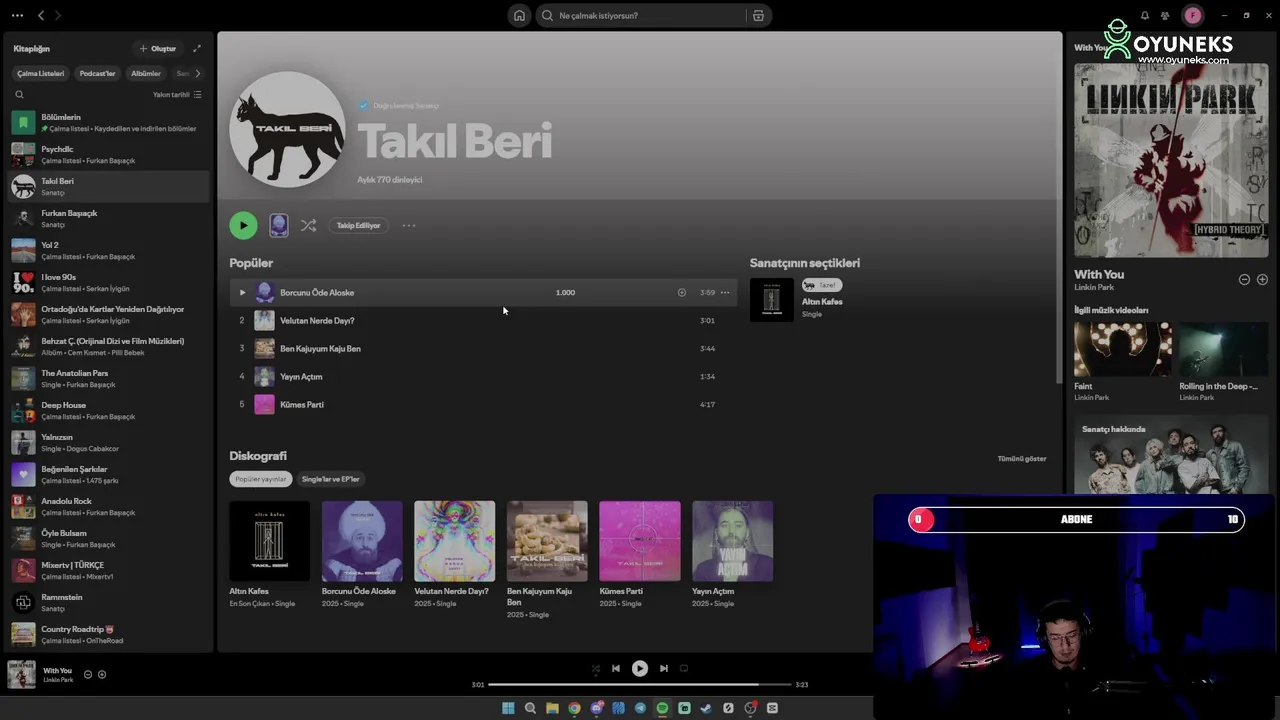Open Furkan Başaçık artist in library

point(108,219)
